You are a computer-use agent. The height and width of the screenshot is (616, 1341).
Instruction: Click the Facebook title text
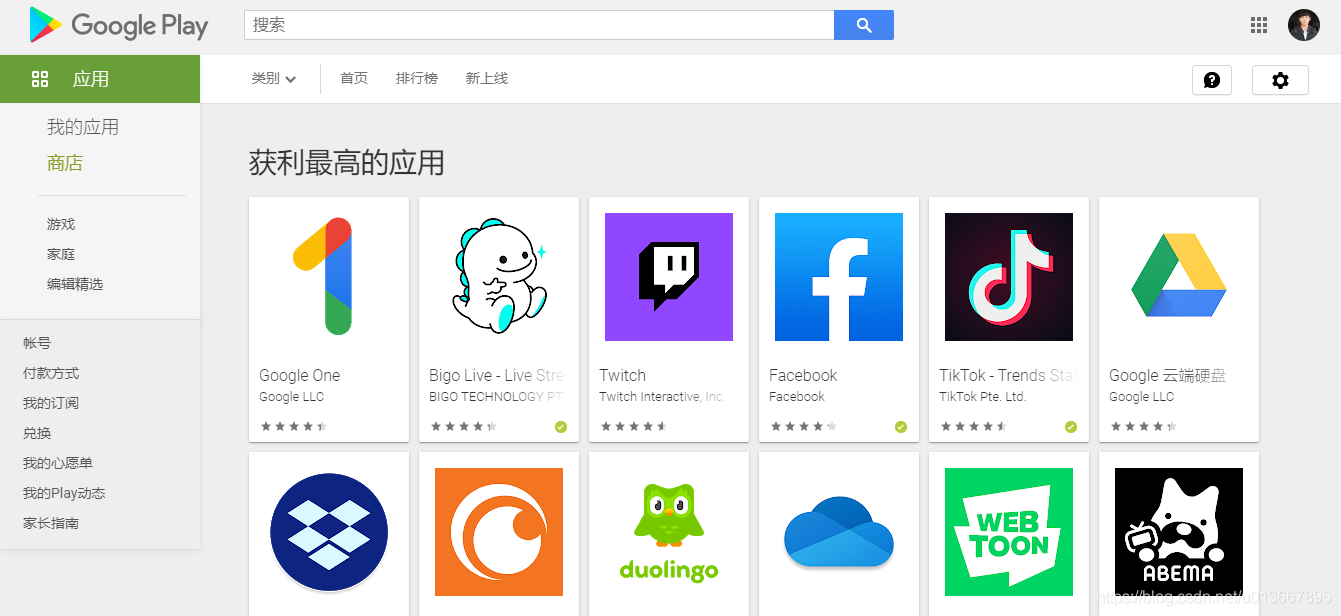803,375
